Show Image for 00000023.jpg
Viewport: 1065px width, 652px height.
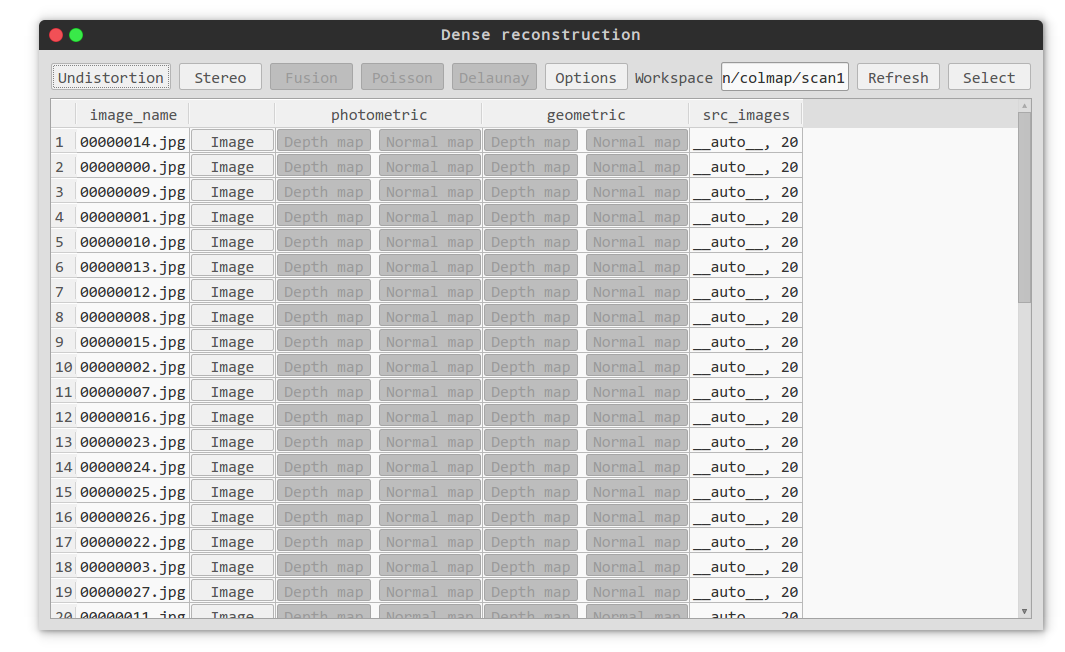pos(232,441)
